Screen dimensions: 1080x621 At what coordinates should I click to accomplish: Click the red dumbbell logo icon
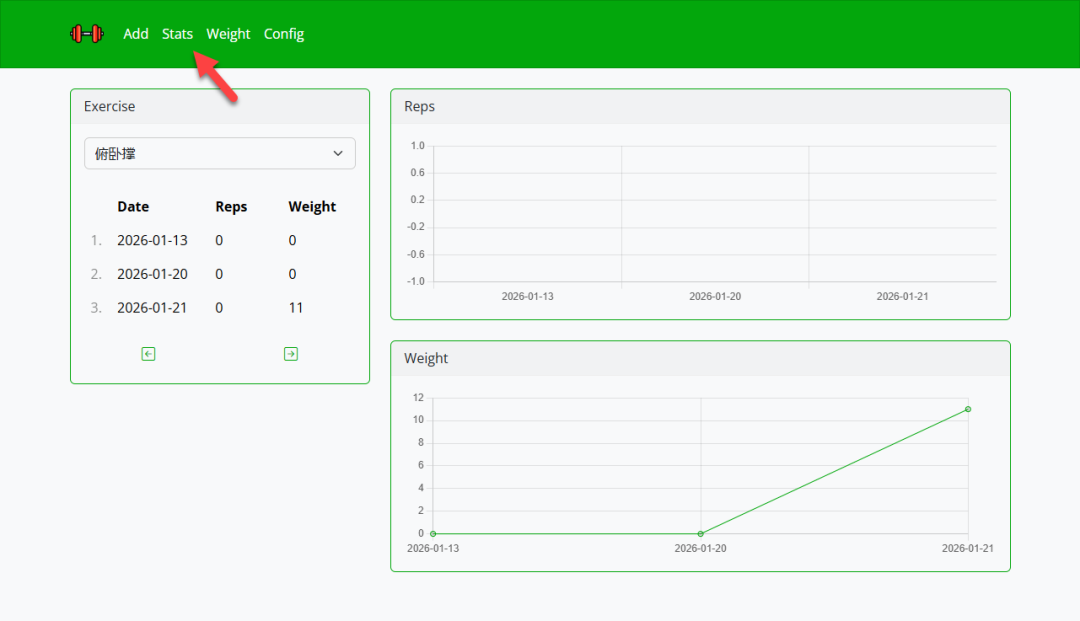pyautogui.click(x=87, y=34)
